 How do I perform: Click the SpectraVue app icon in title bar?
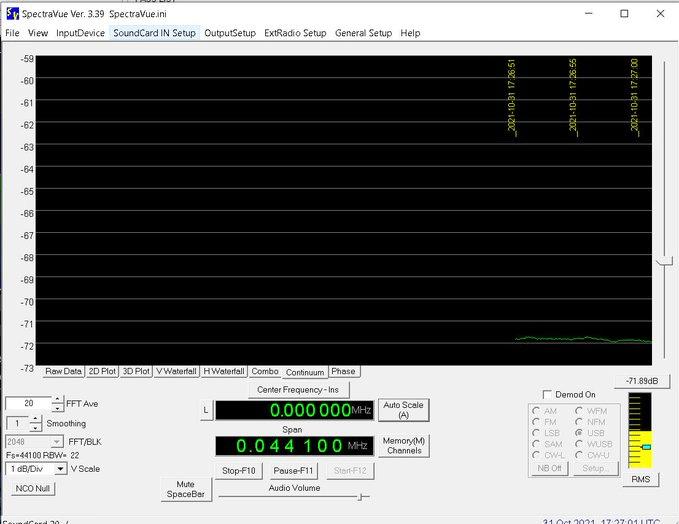tap(12, 13)
